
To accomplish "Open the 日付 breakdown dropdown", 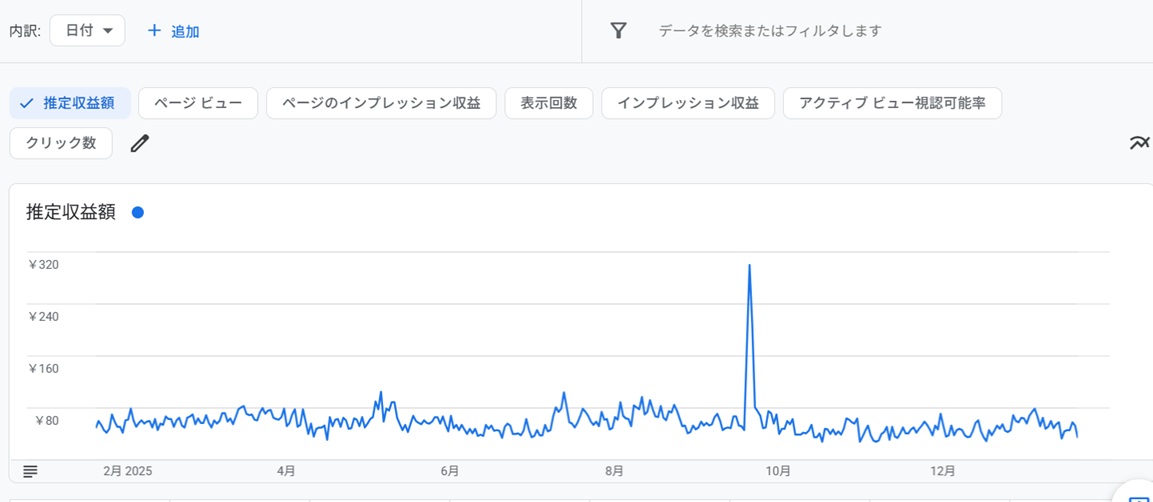I will pos(87,31).
